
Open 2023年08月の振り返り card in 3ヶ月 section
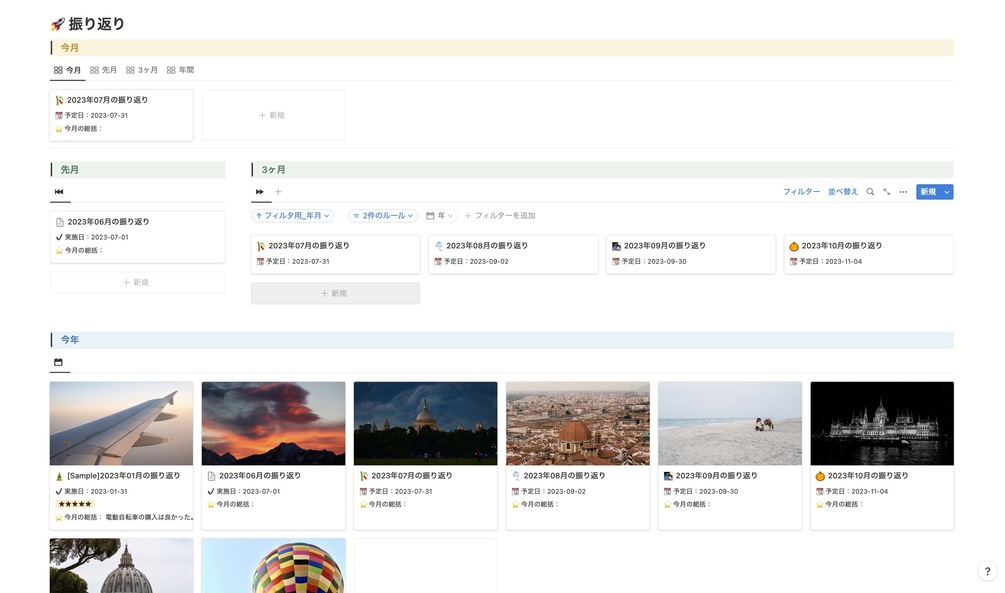tap(513, 254)
